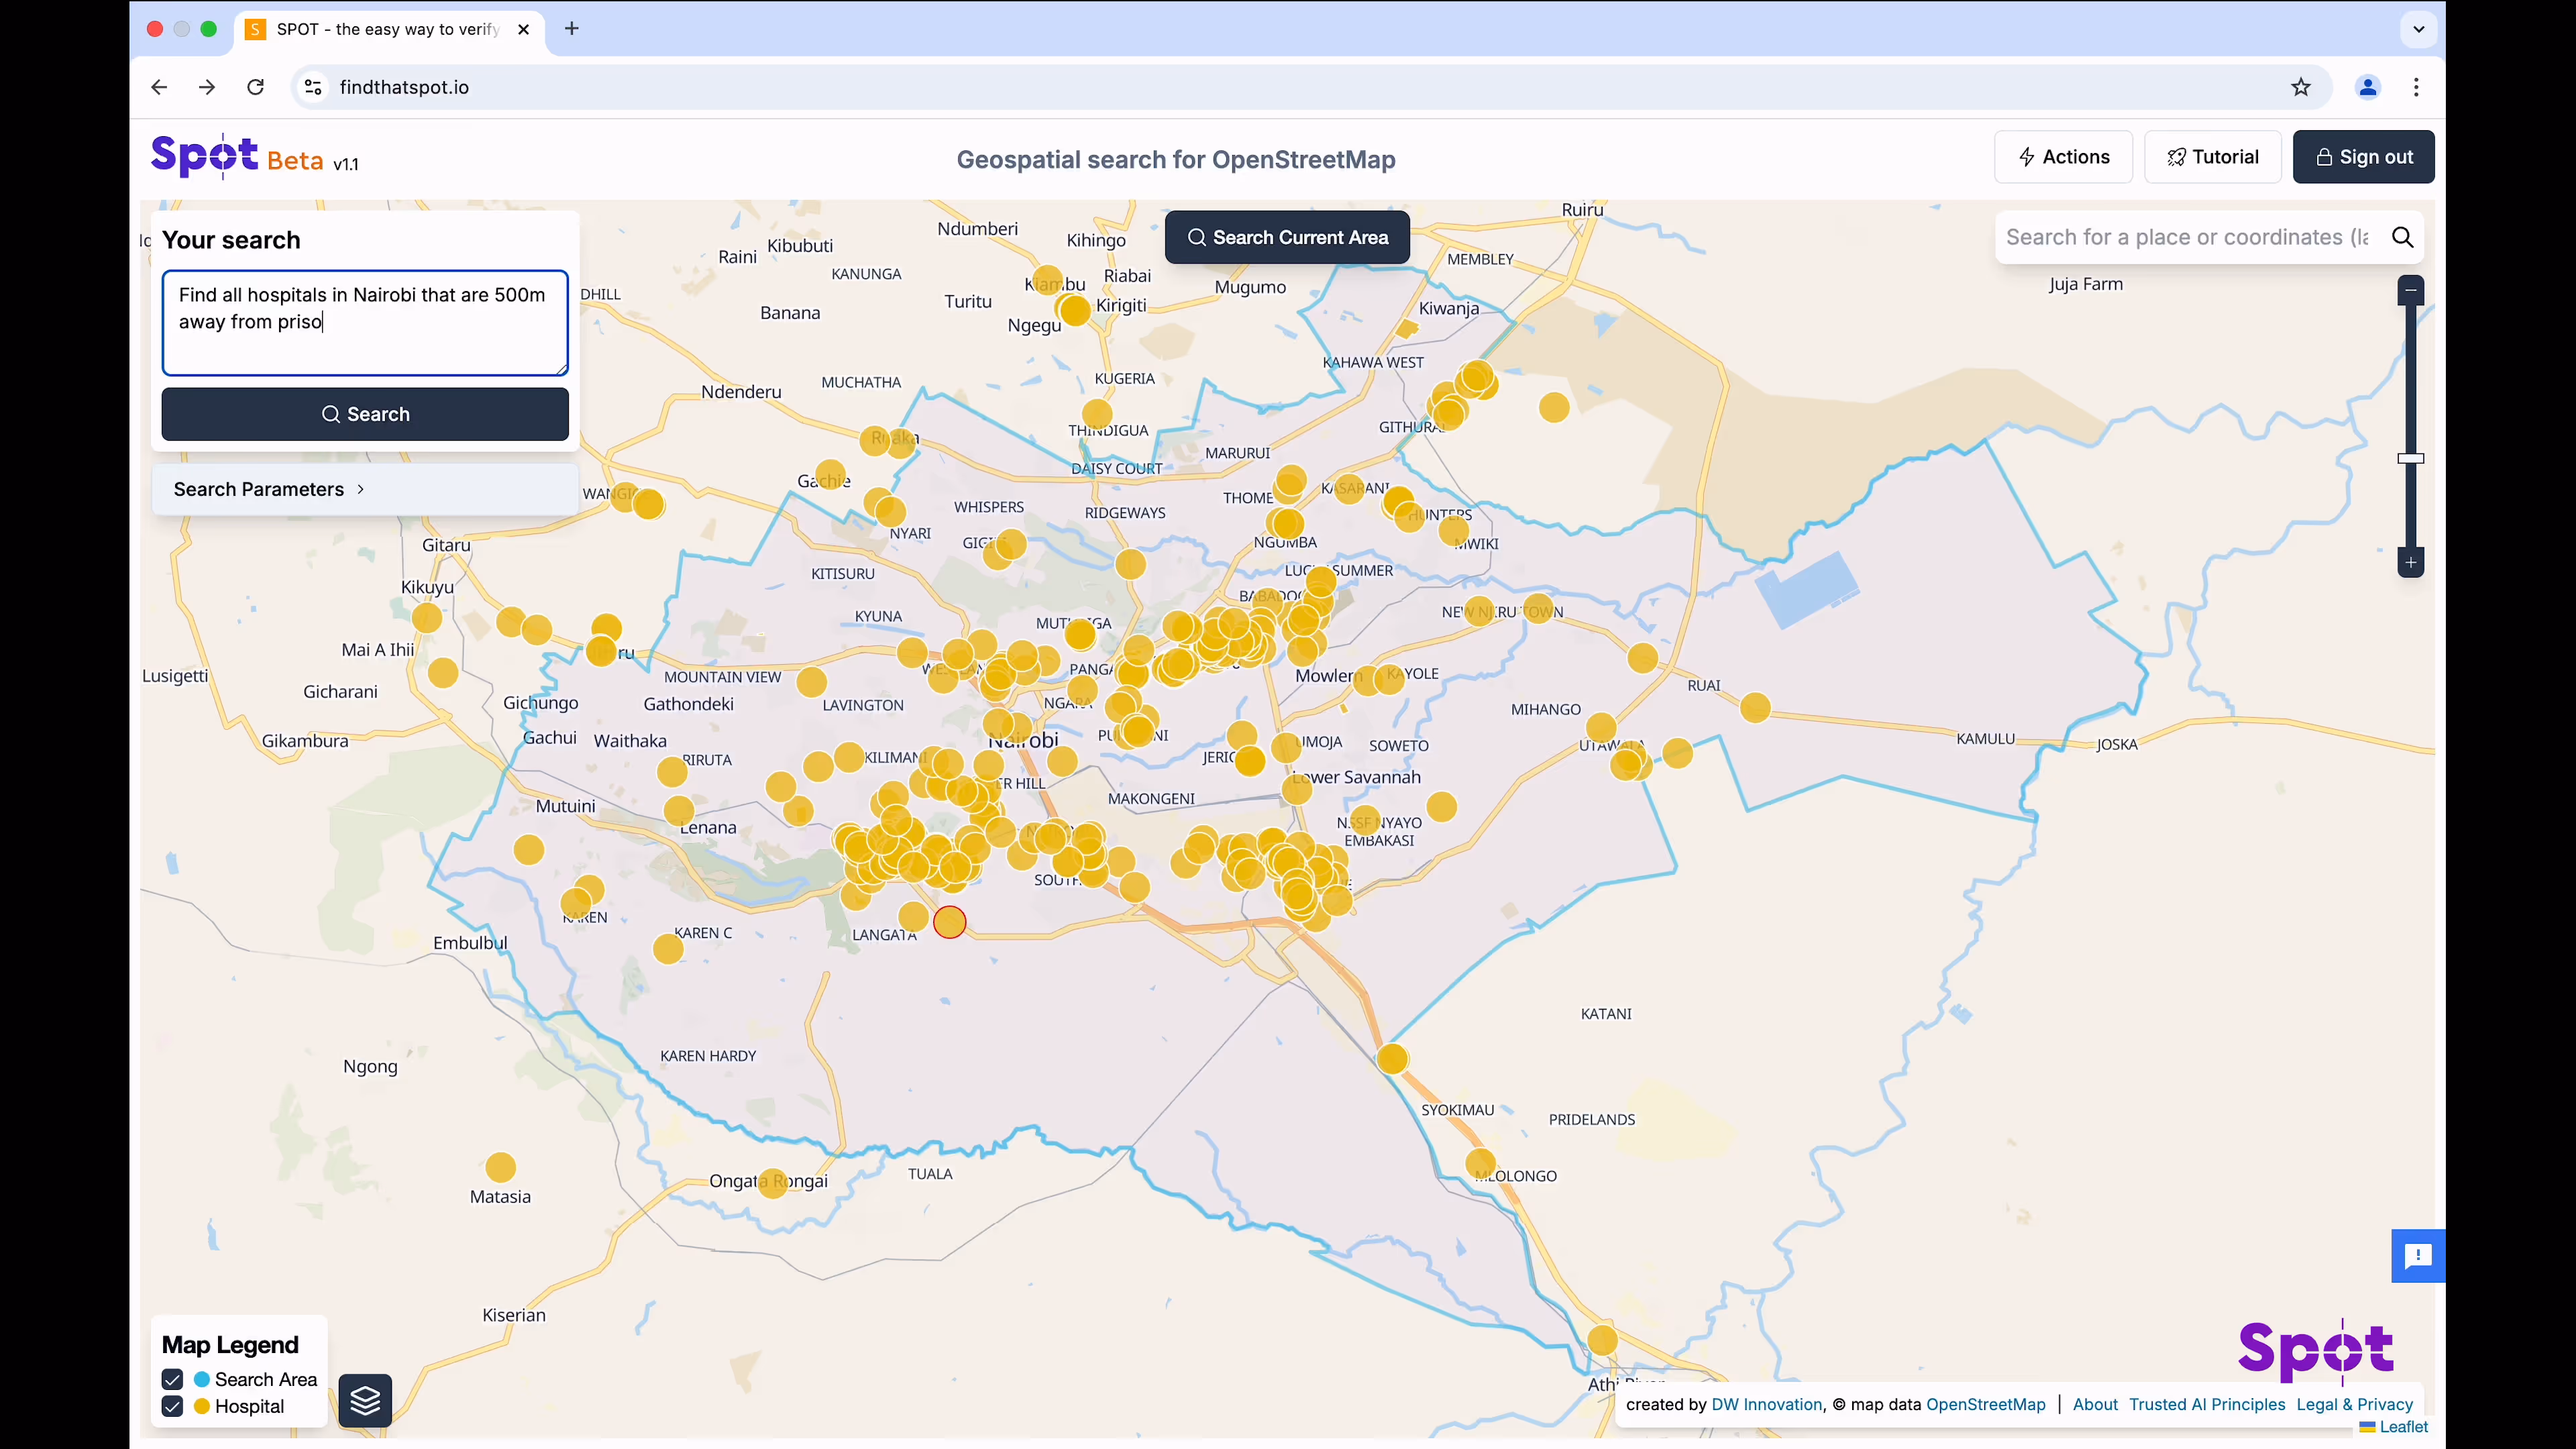2576x1449 pixels.
Task: Expand Search Parameters panel
Action: click(x=365, y=489)
